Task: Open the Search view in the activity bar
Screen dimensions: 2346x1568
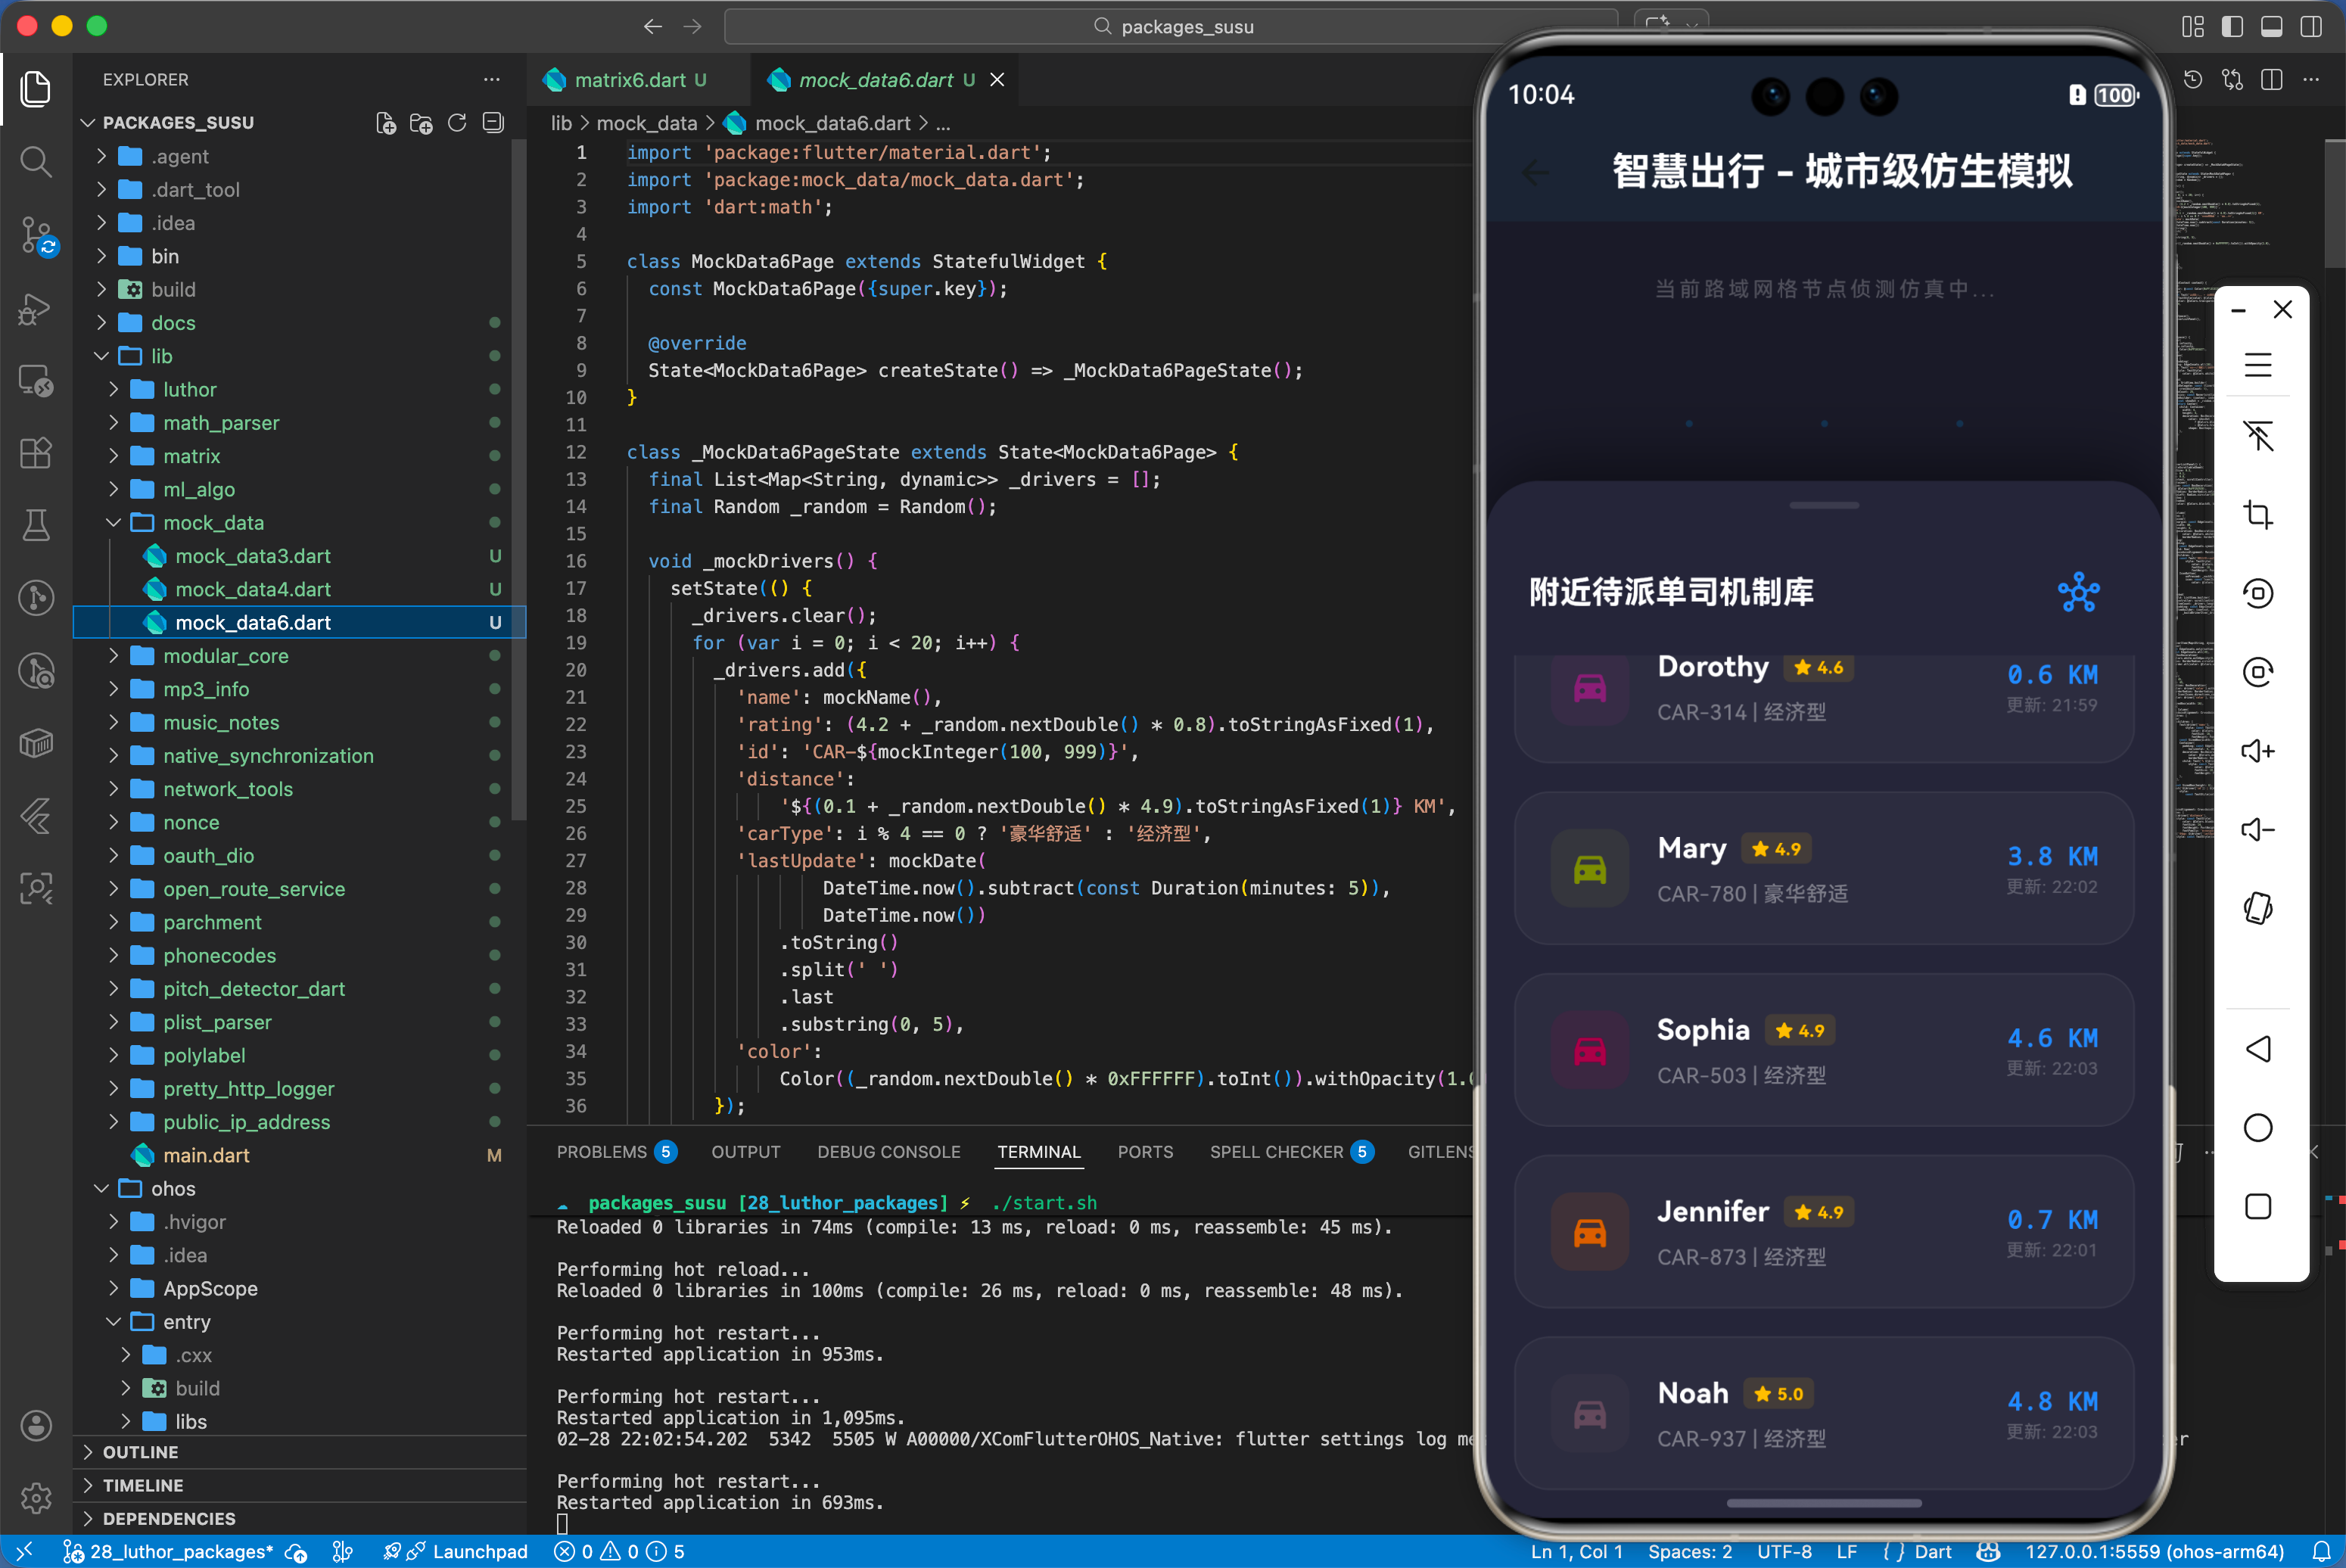Action: 36,161
